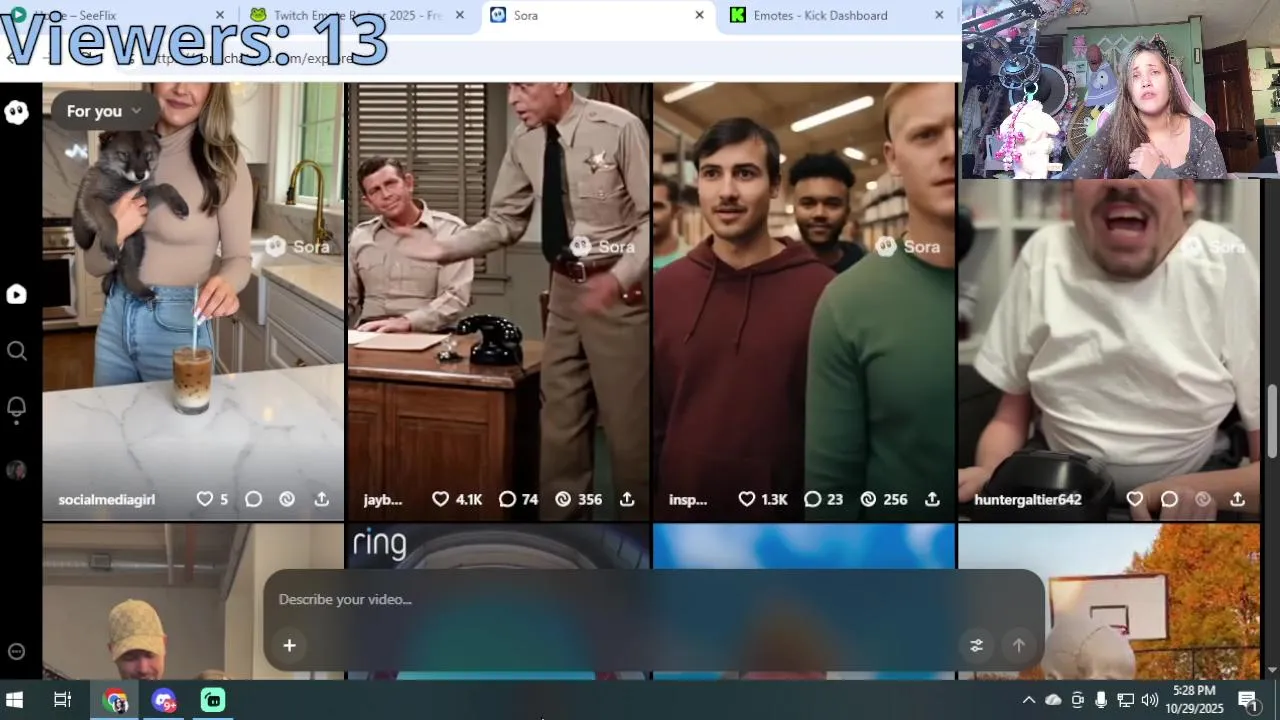Share the socialmediagirl video
Viewport: 1280px width, 720px height.
coord(322,498)
